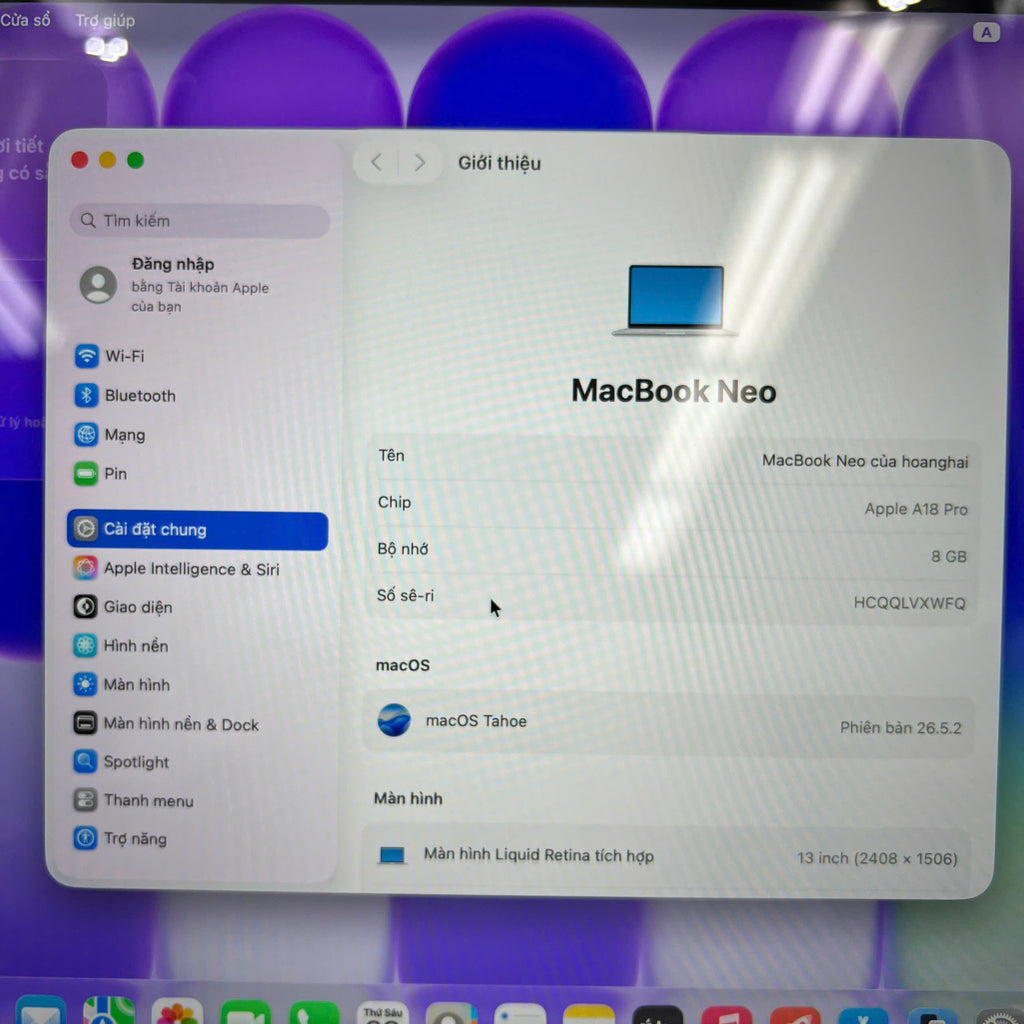Click the 13 inch (2408 × 1506) text
Viewport: 1024px width, 1024px height.
(x=877, y=857)
